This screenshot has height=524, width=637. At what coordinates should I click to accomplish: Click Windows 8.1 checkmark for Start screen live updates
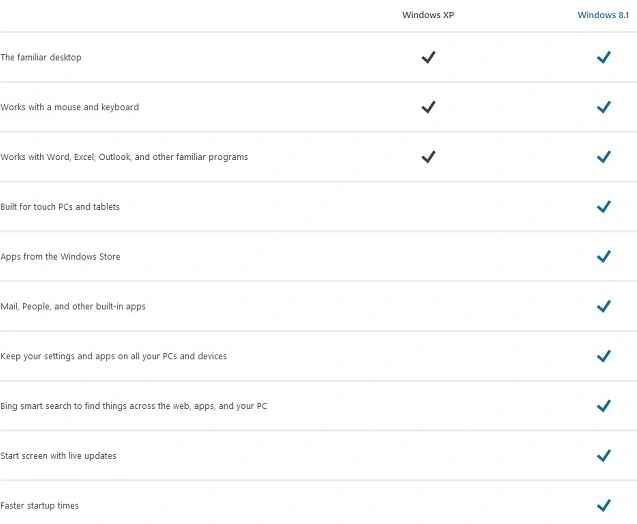[x=603, y=456]
